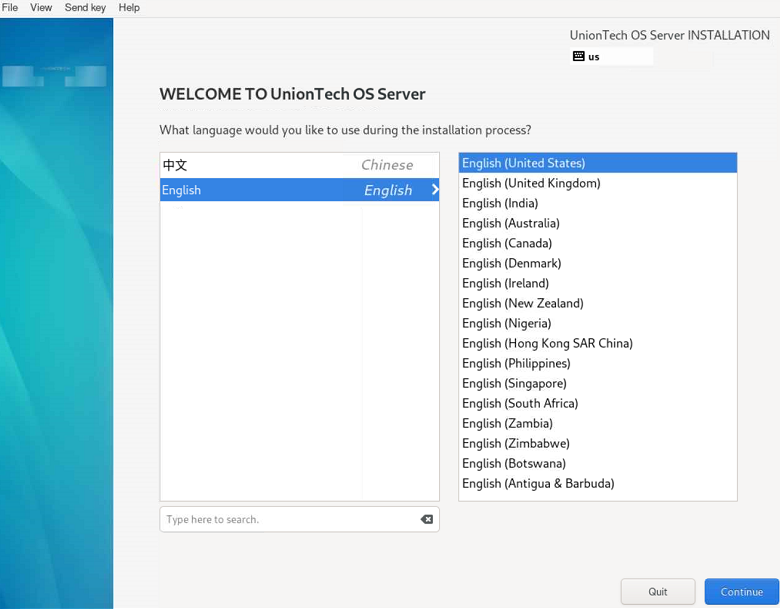The width and height of the screenshot is (780, 609).
Task: Open the Send key menu
Action: click(85, 7)
